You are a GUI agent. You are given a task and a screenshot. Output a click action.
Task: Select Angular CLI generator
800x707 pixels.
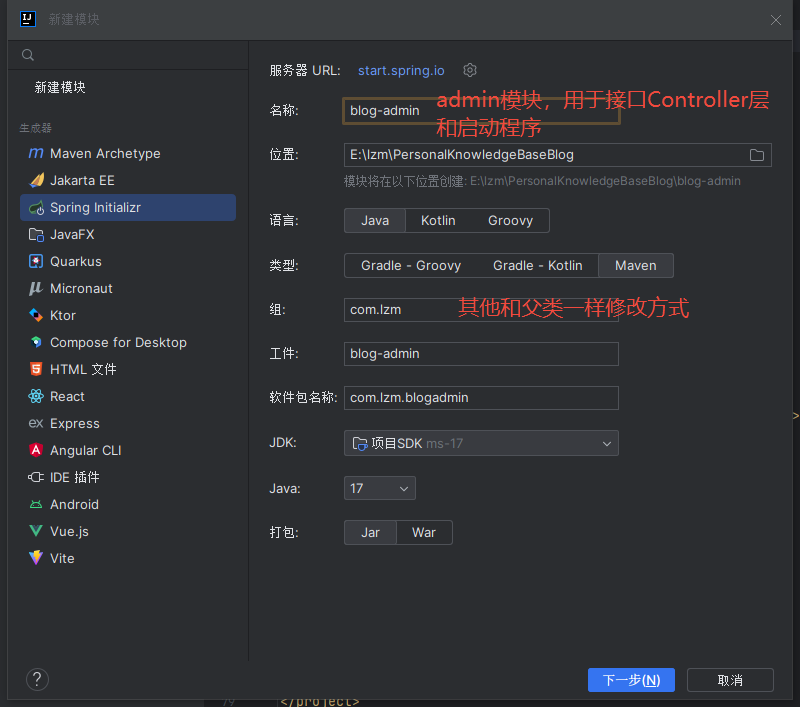click(x=128, y=451)
